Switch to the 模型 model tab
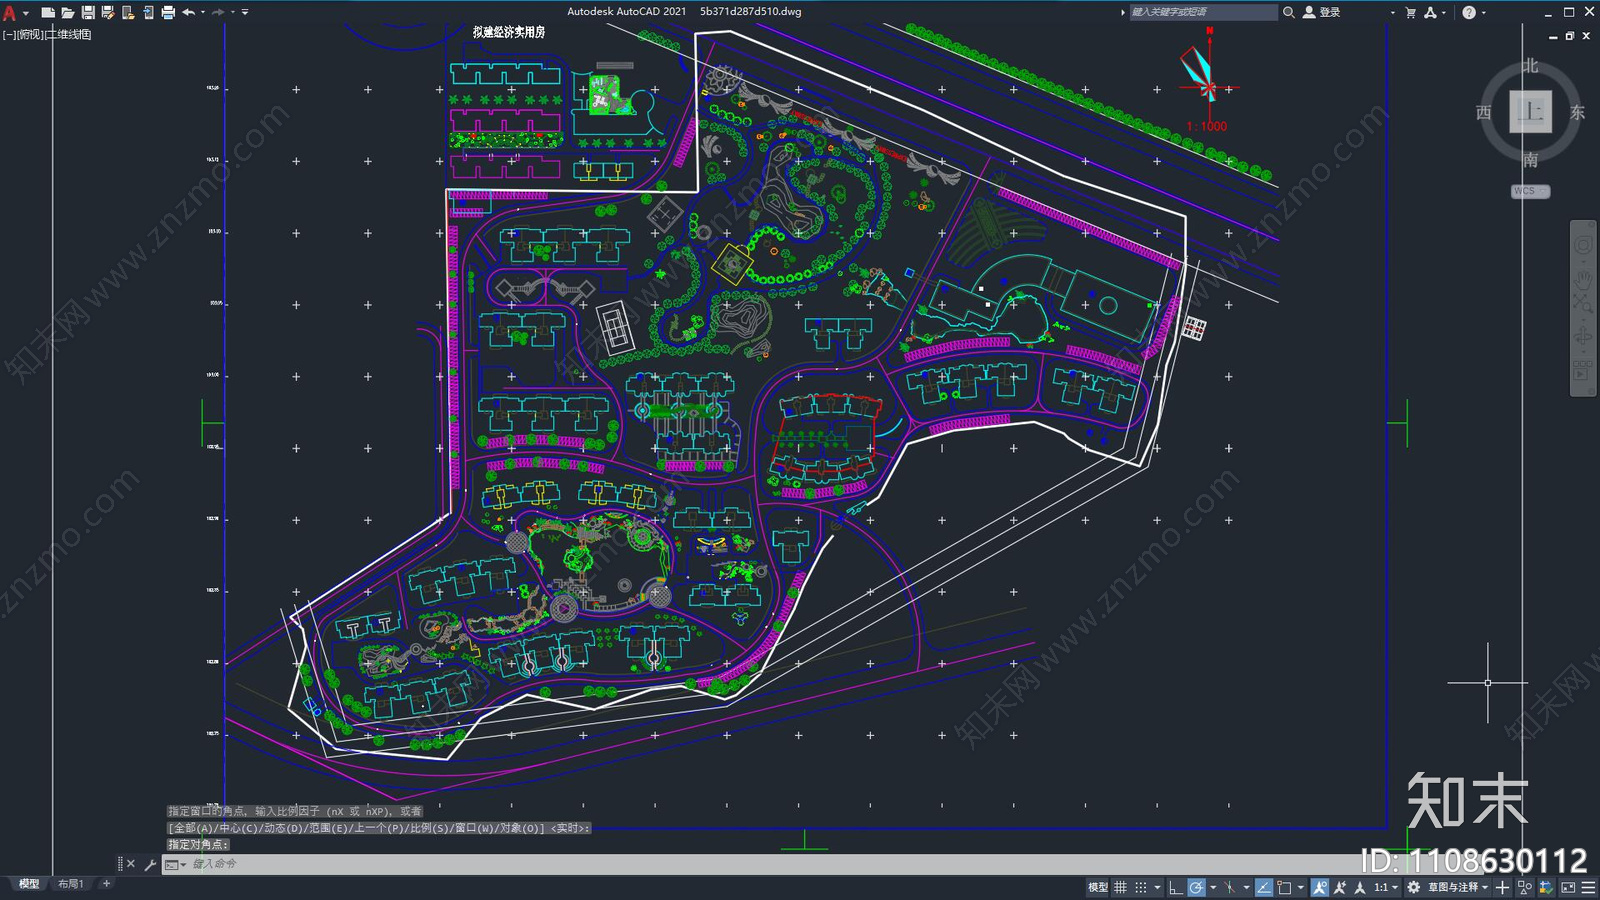 coord(29,884)
